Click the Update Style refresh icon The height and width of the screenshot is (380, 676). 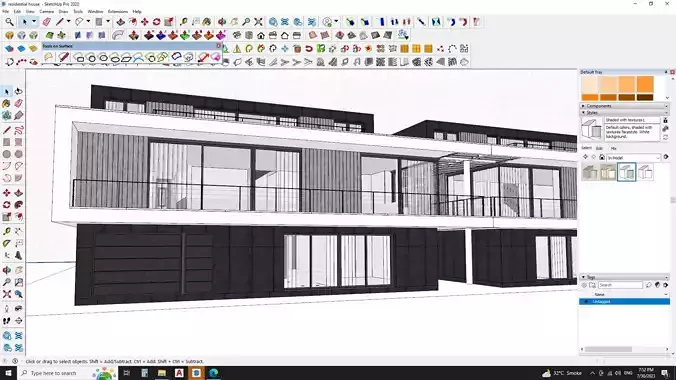[665, 137]
